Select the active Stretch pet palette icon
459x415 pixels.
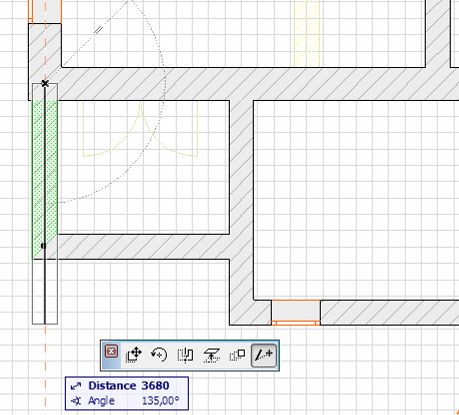264,355
